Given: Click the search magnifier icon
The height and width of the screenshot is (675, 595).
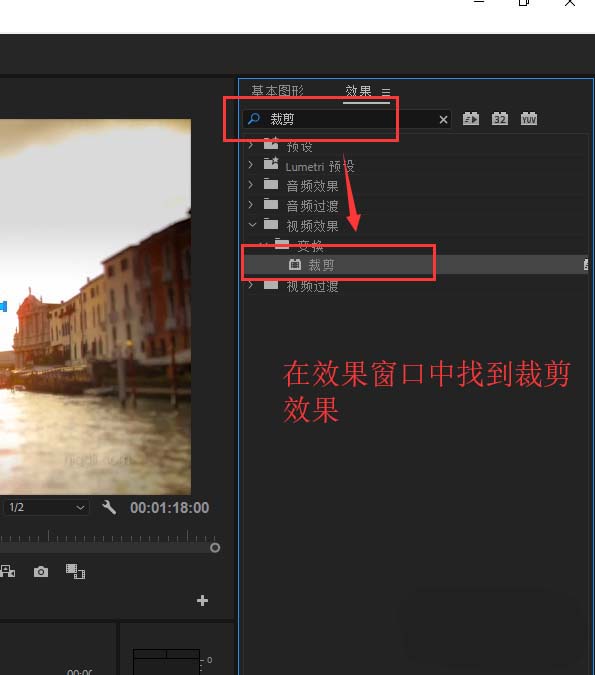Looking at the screenshot, I should pos(254,118).
